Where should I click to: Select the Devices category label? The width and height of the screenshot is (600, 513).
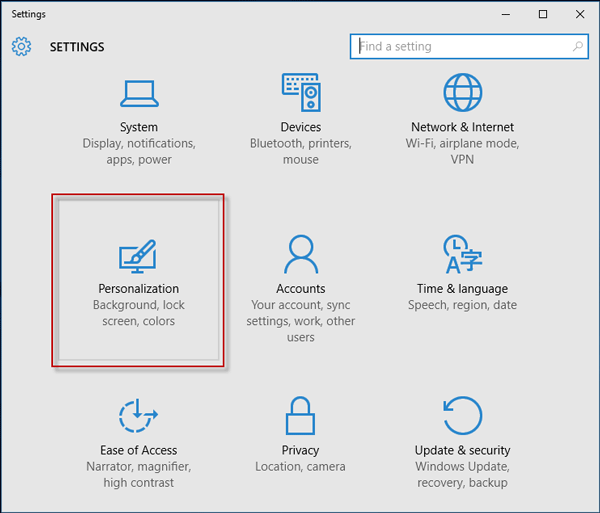(x=301, y=127)
